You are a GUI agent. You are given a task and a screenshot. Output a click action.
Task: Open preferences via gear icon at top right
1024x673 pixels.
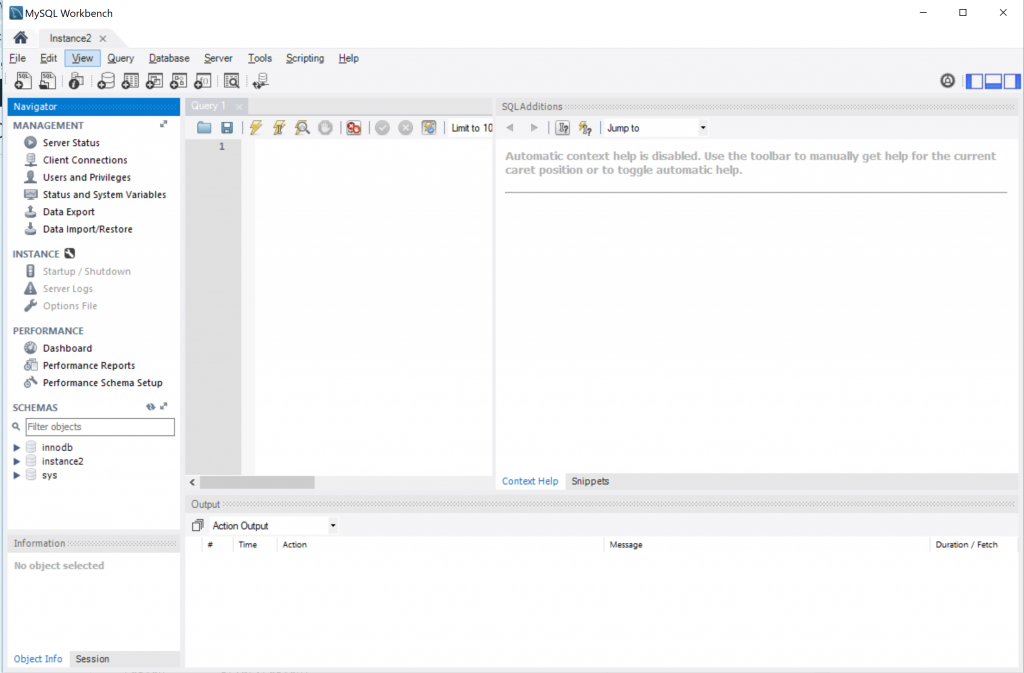coord(948,81)
